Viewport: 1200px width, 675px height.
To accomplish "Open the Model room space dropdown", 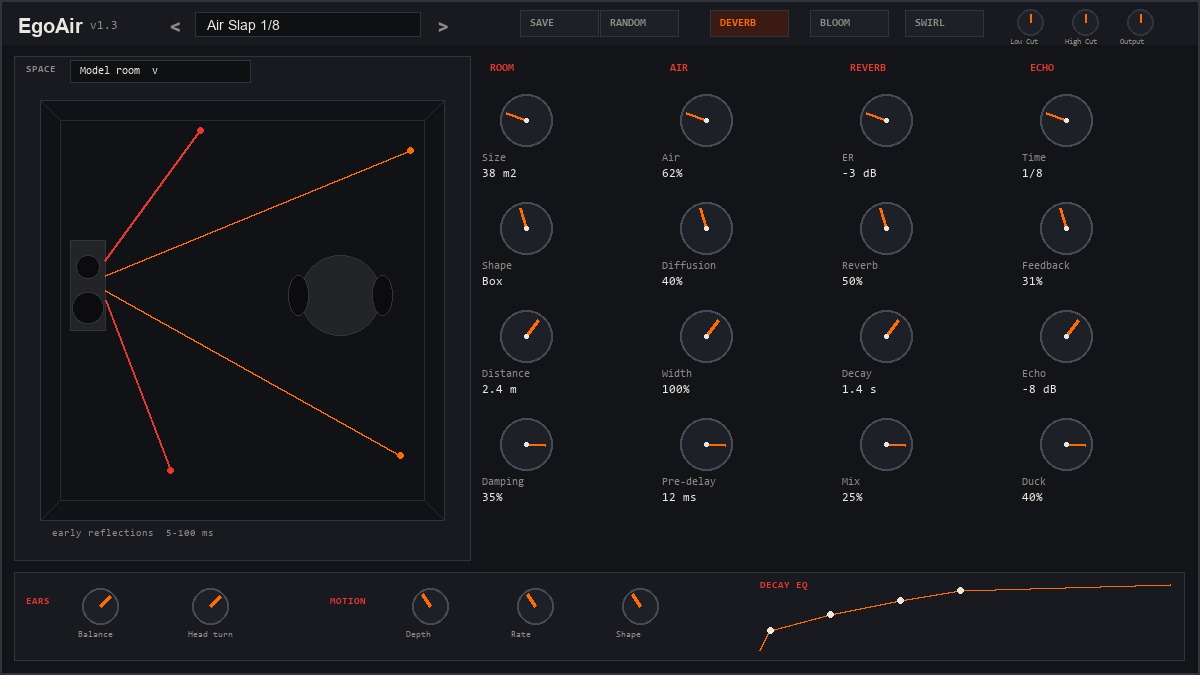I will pyautogui.click(x=160, y=71).
